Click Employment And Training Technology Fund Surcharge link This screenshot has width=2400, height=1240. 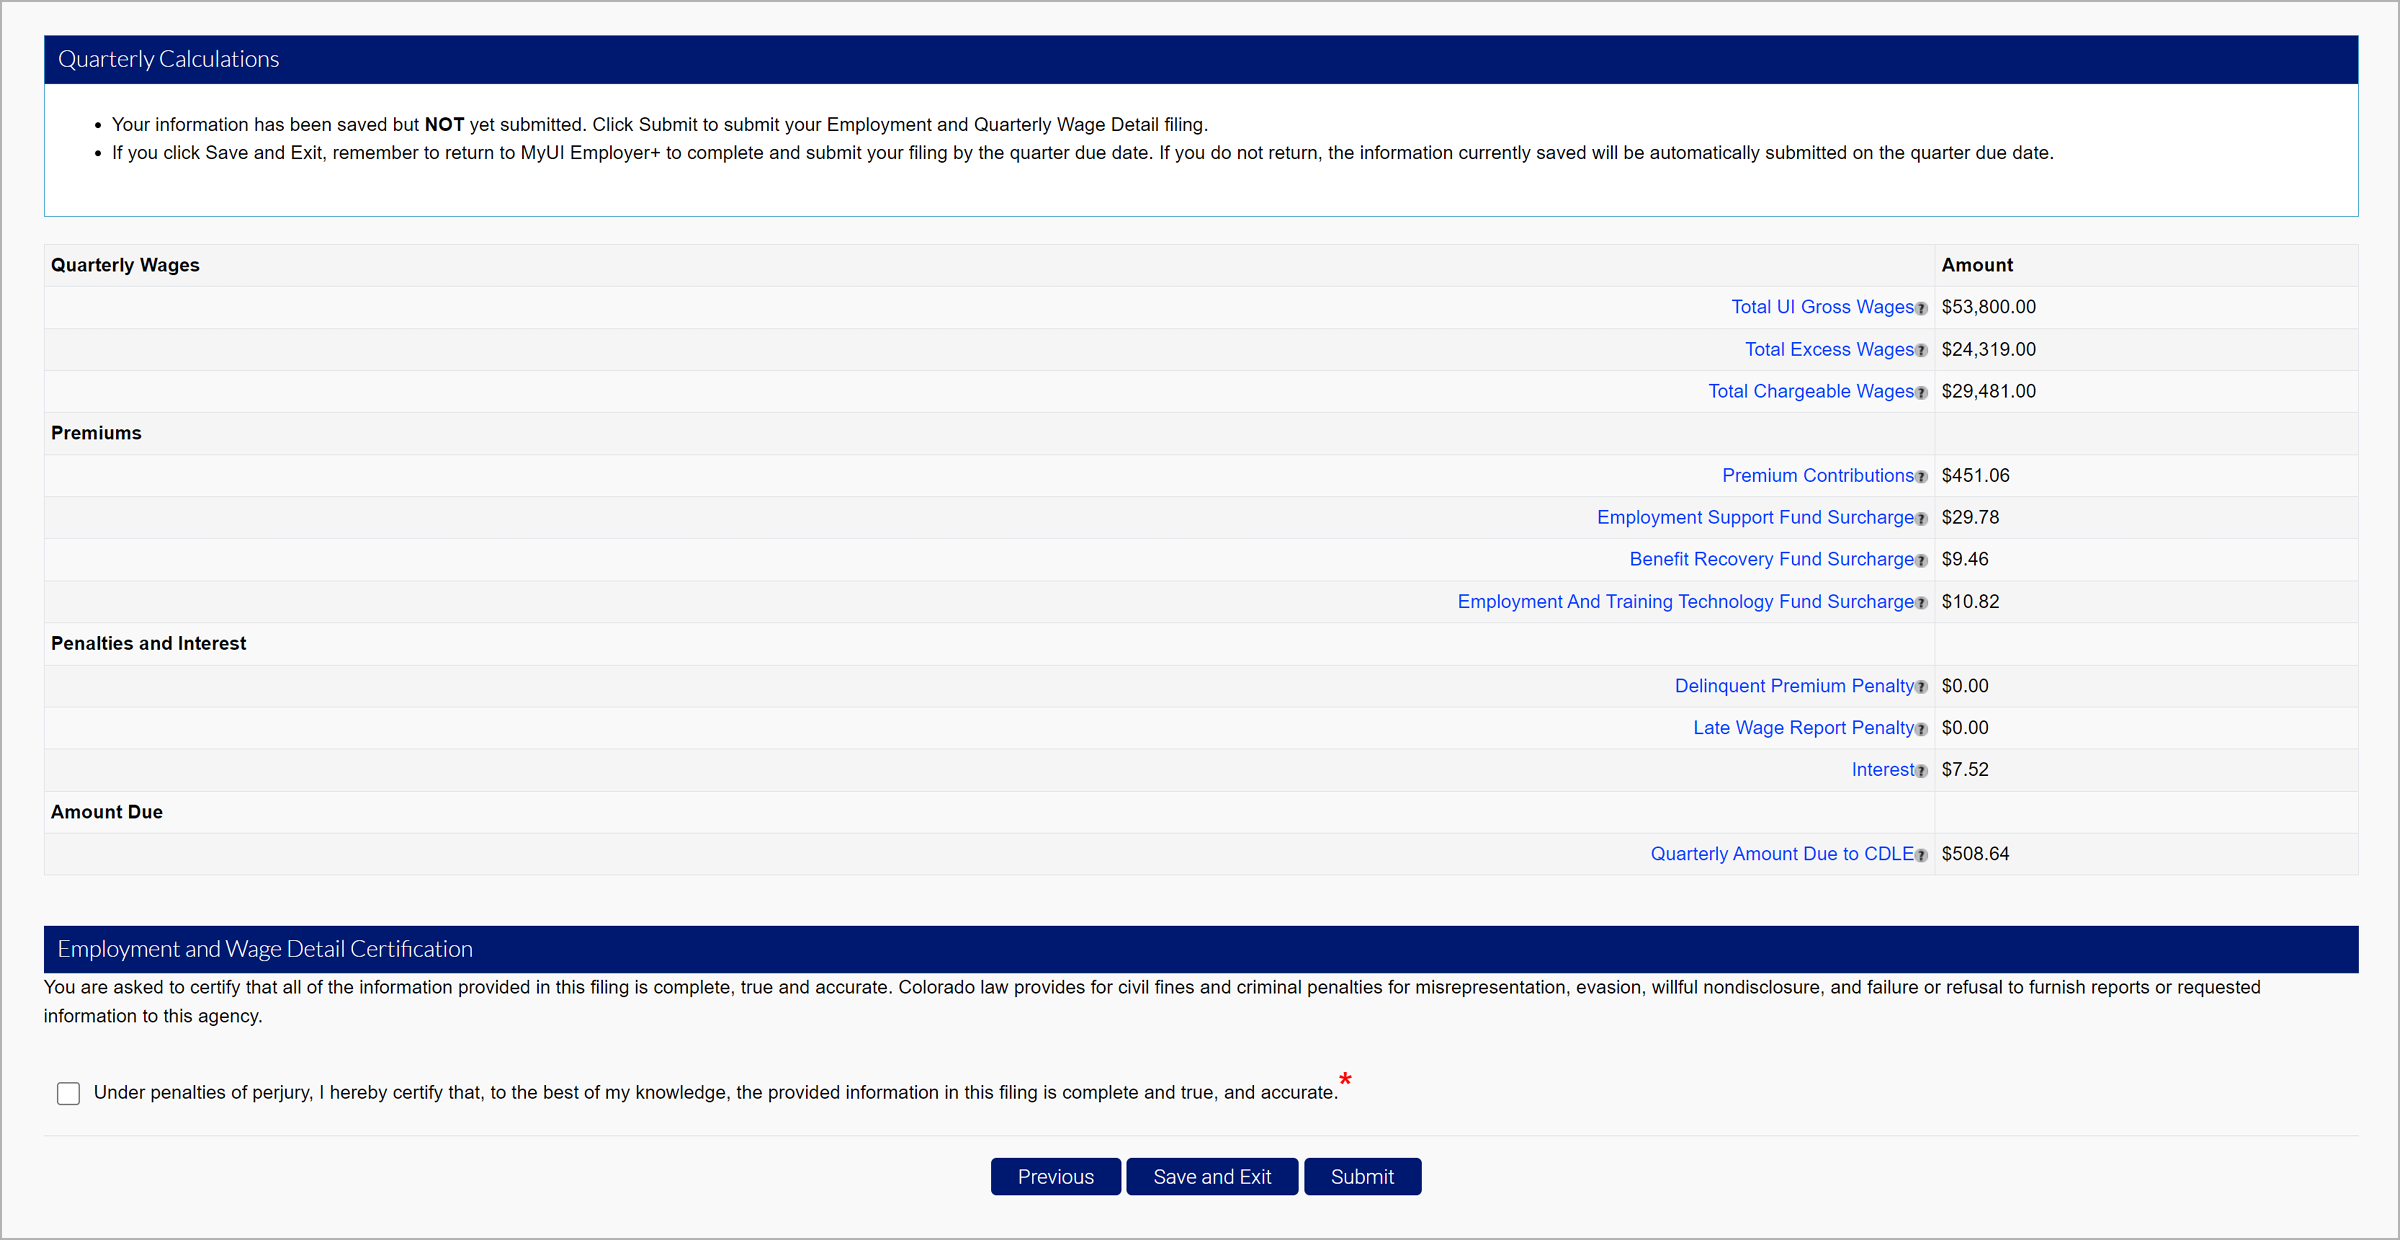pyautogui.click(x=1685, y=601)
